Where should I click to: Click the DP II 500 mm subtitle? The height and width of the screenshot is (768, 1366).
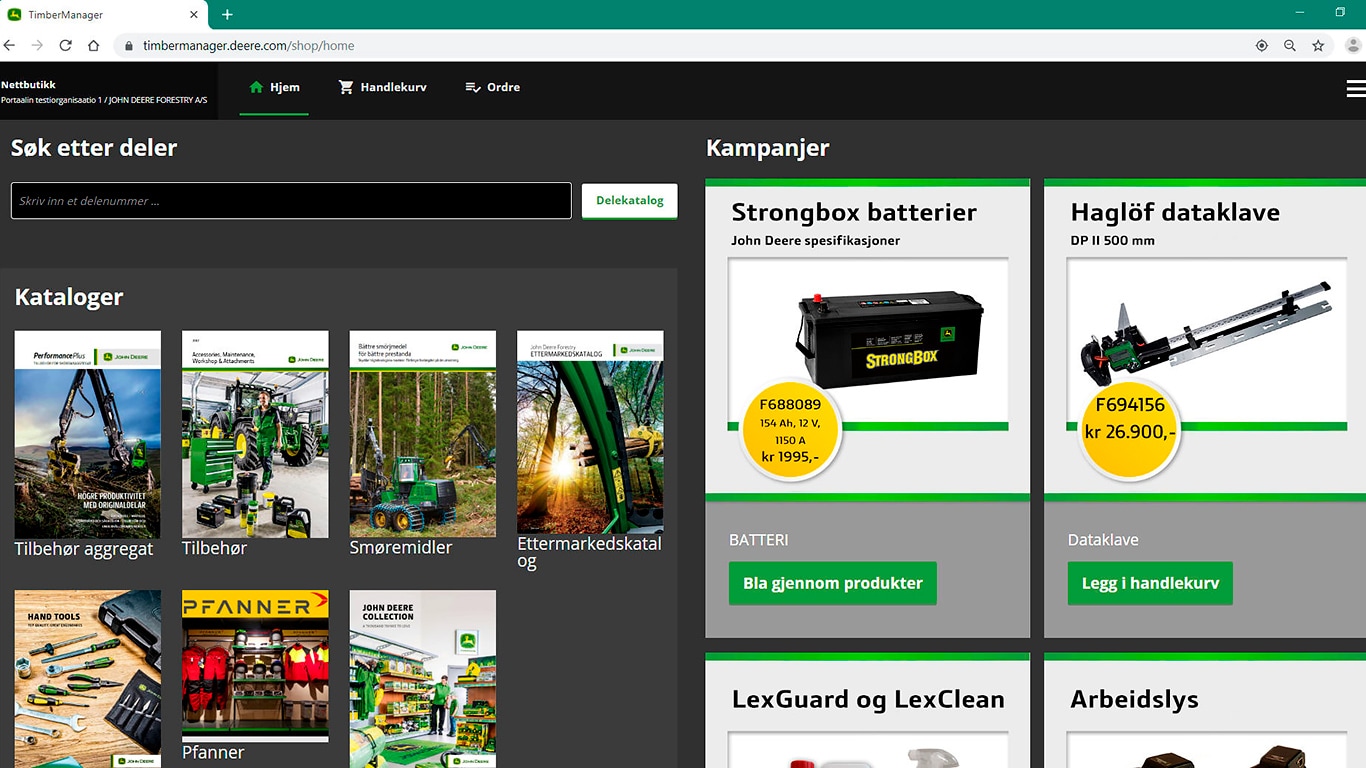click(x=1113, y=241)
